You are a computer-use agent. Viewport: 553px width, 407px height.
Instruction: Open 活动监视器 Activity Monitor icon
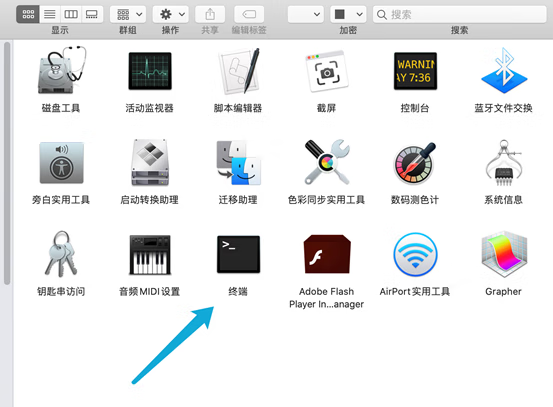pyautogui.click(x=150, y=71)
